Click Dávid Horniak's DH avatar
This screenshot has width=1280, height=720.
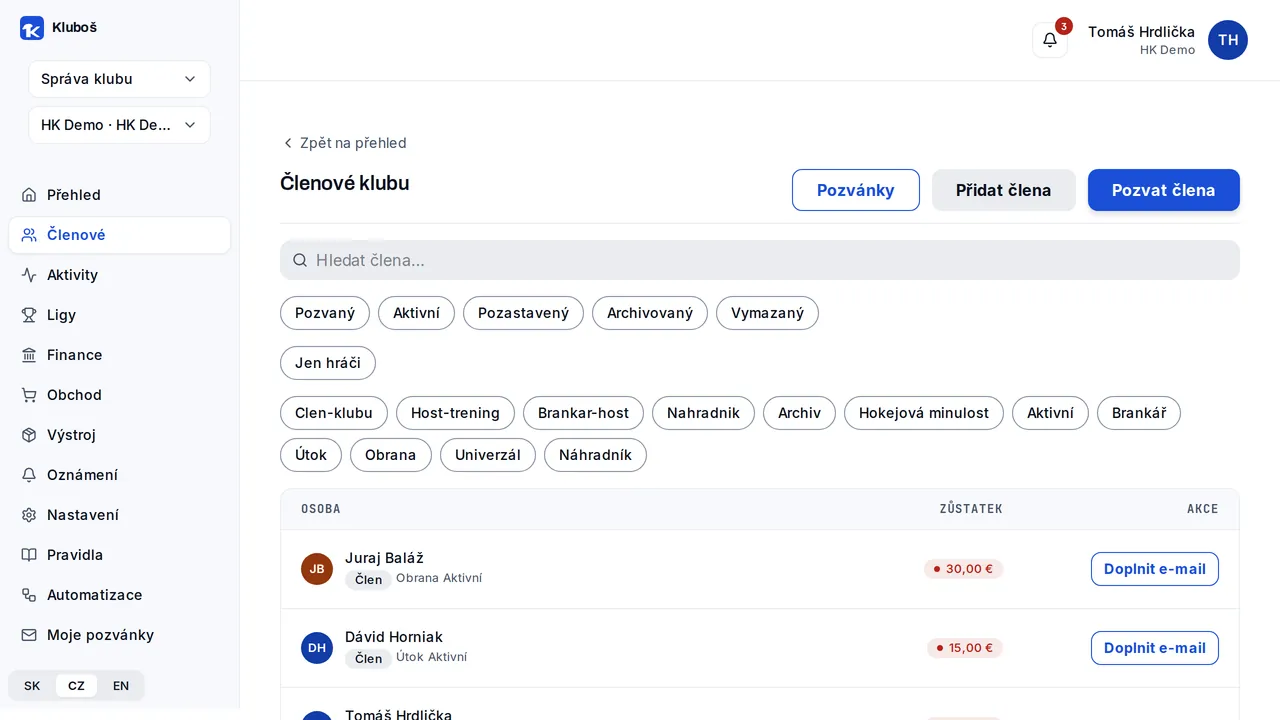coord(317,648)
